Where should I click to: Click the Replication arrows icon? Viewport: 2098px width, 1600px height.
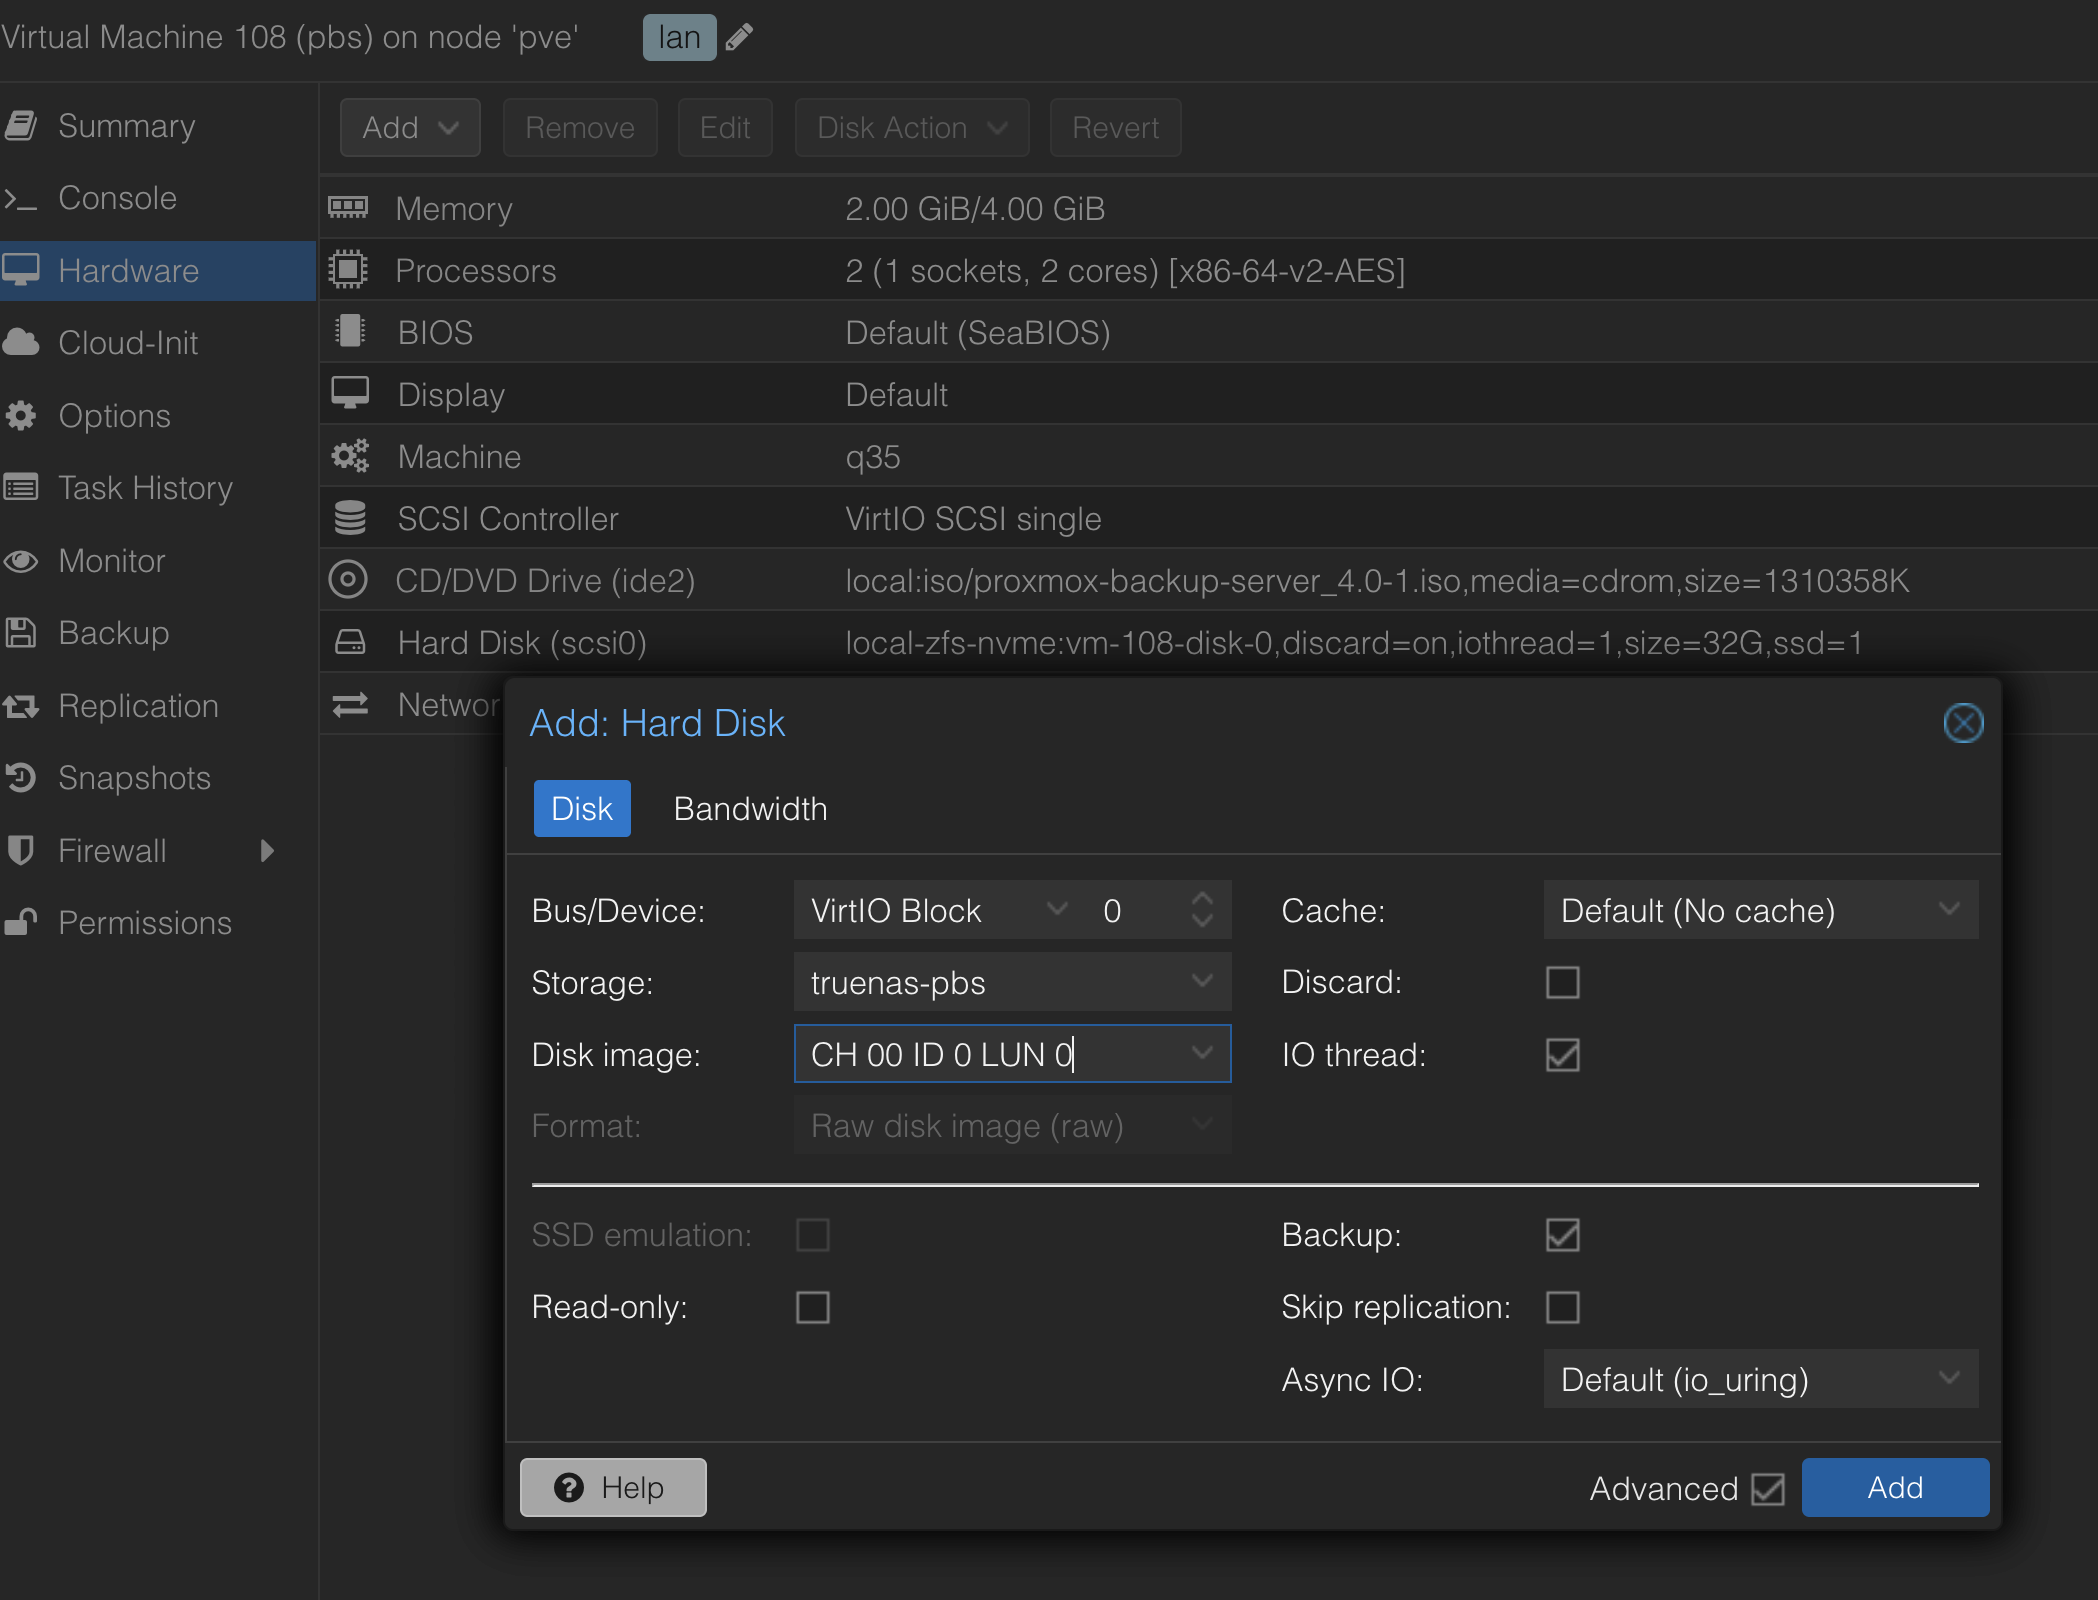click(21, 706)
